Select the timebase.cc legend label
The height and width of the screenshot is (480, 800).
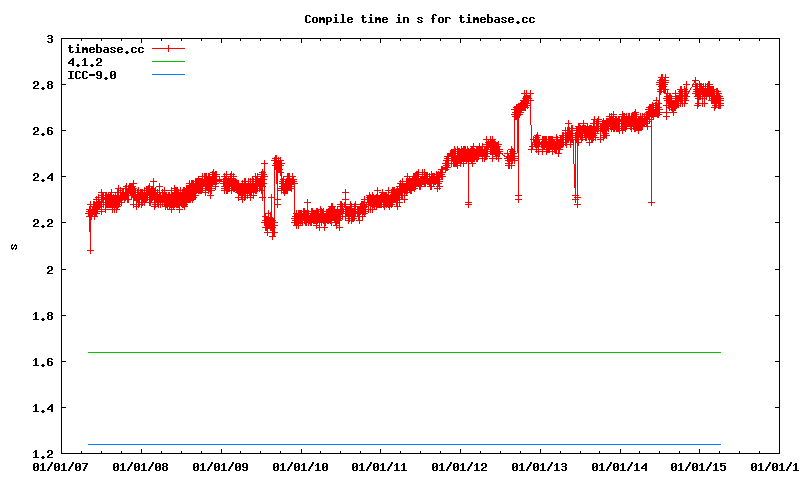tap(107, 48)
